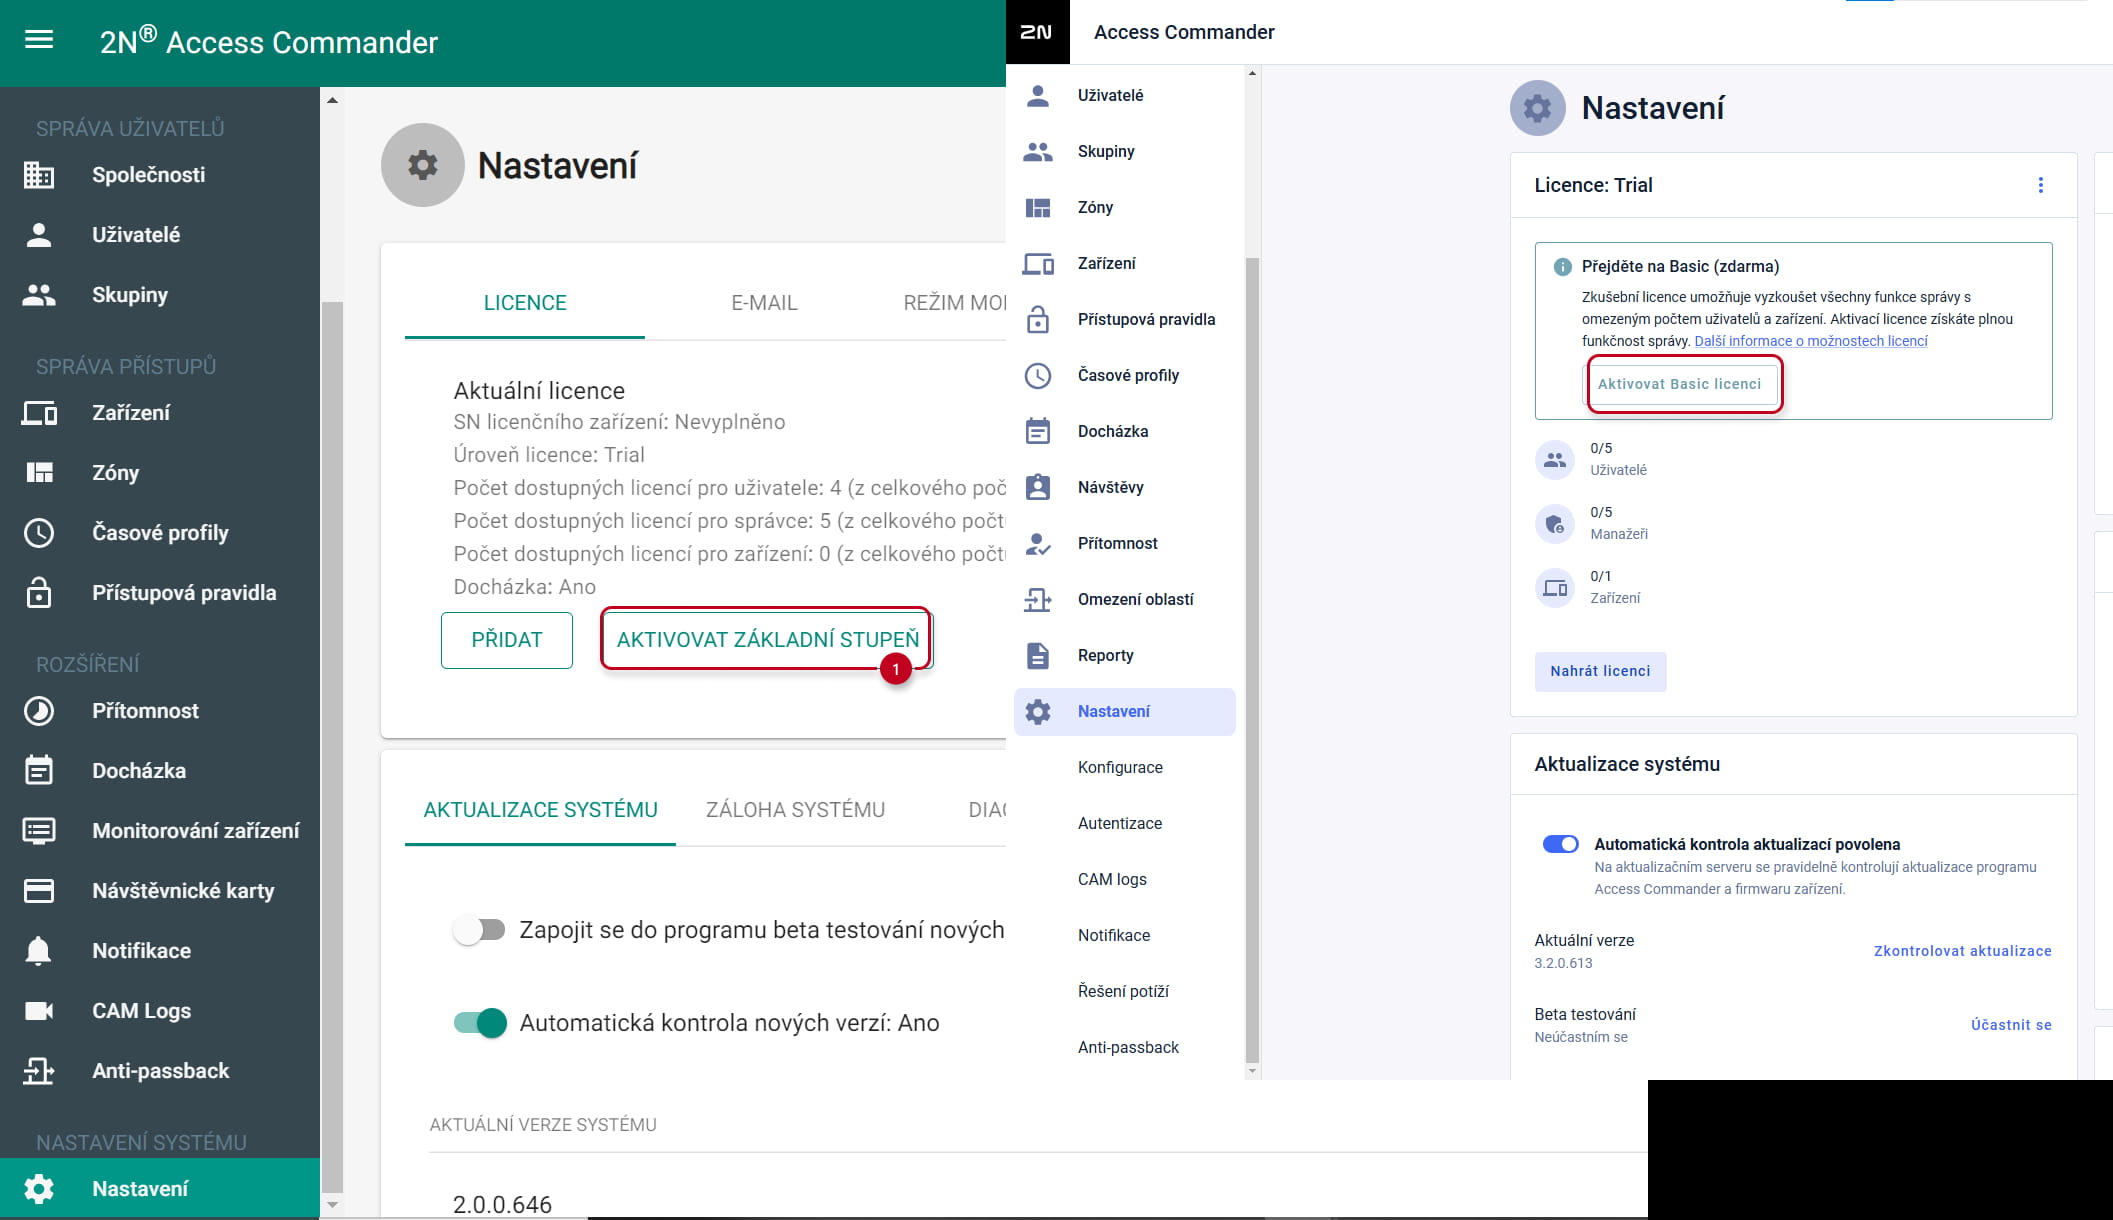Switch to LICENCE tab
This screenshot has height=1220, width=2113.
525,303
